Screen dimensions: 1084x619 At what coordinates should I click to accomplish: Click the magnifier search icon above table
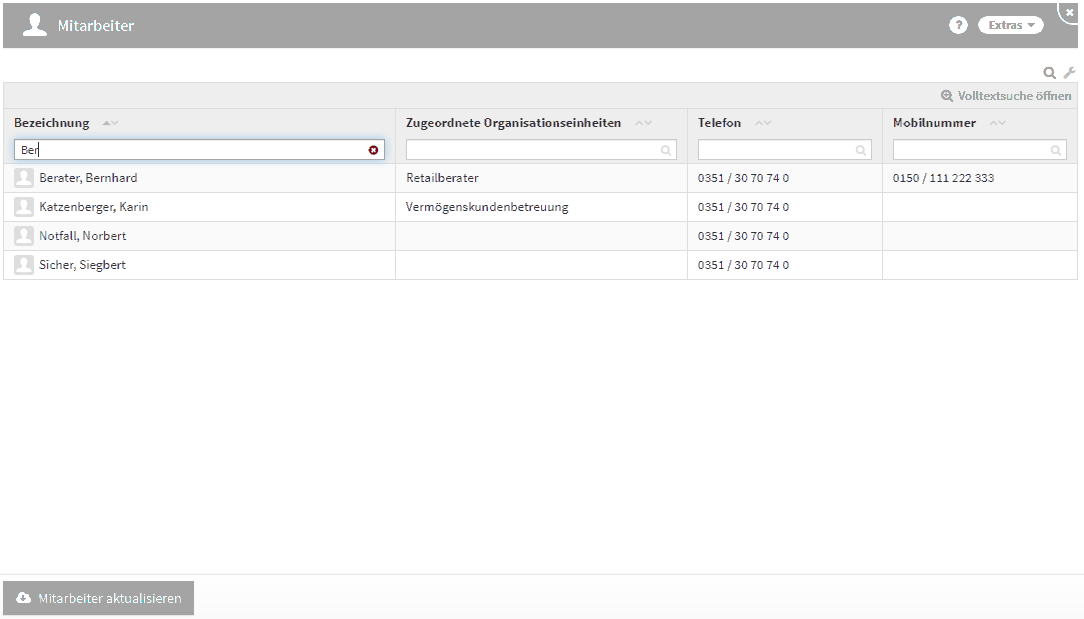[1049, 73]
